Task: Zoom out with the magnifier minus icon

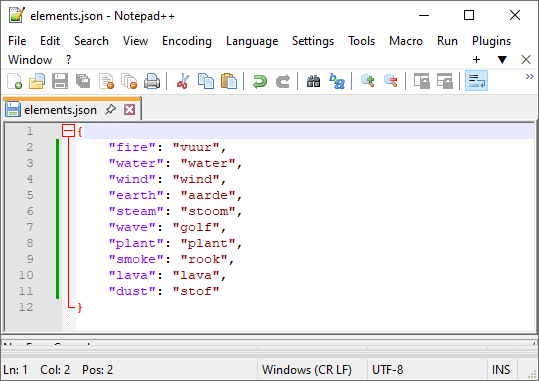Action: coord(390,81)
